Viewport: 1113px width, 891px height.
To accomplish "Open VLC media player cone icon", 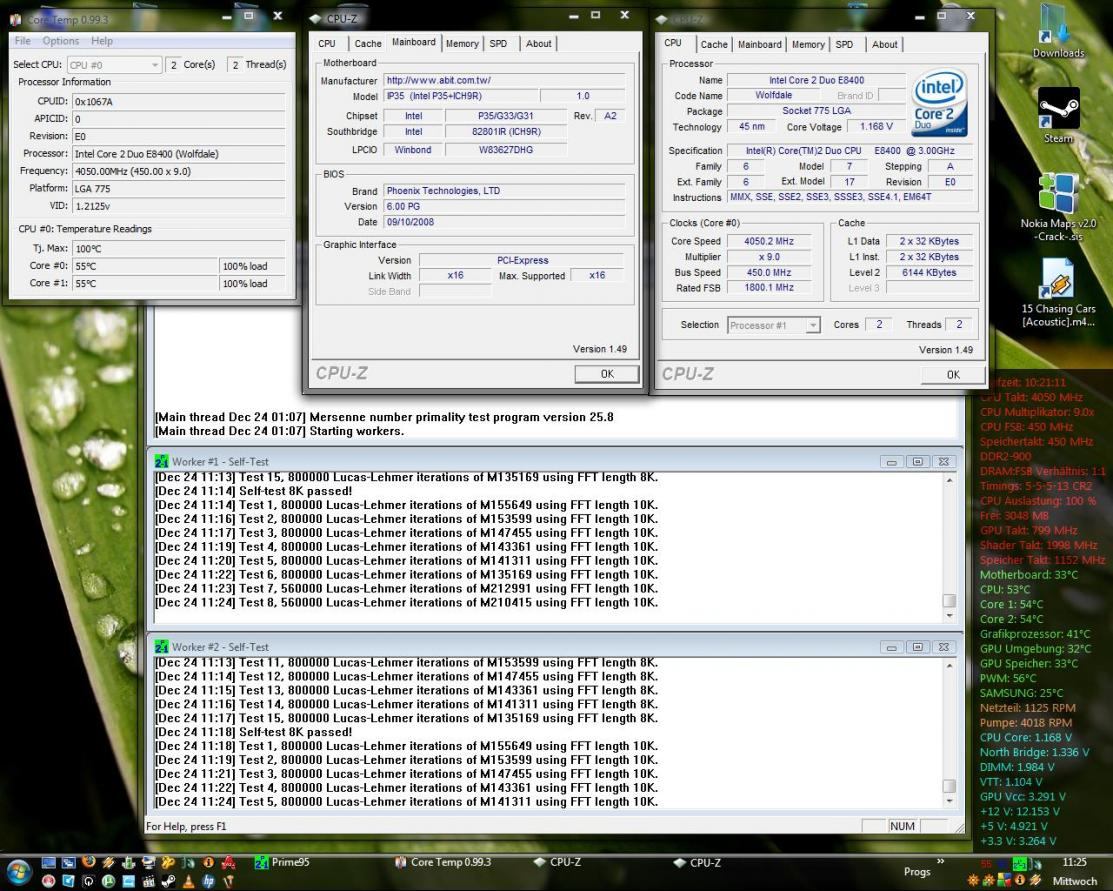I will tap(188, 882).
